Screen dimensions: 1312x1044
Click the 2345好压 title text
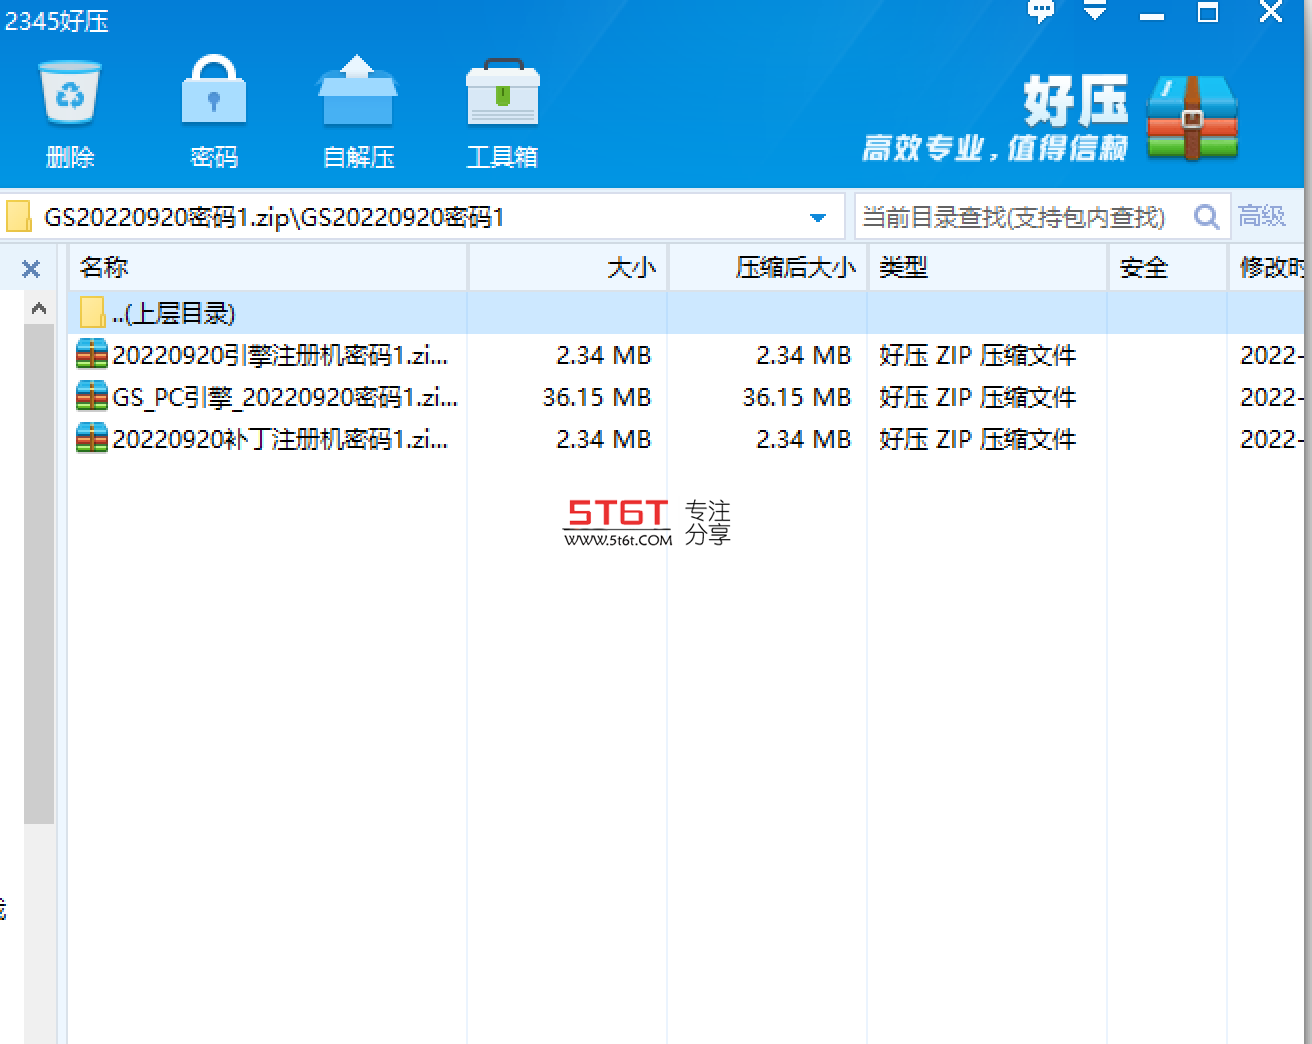click(x=56, y=21)
